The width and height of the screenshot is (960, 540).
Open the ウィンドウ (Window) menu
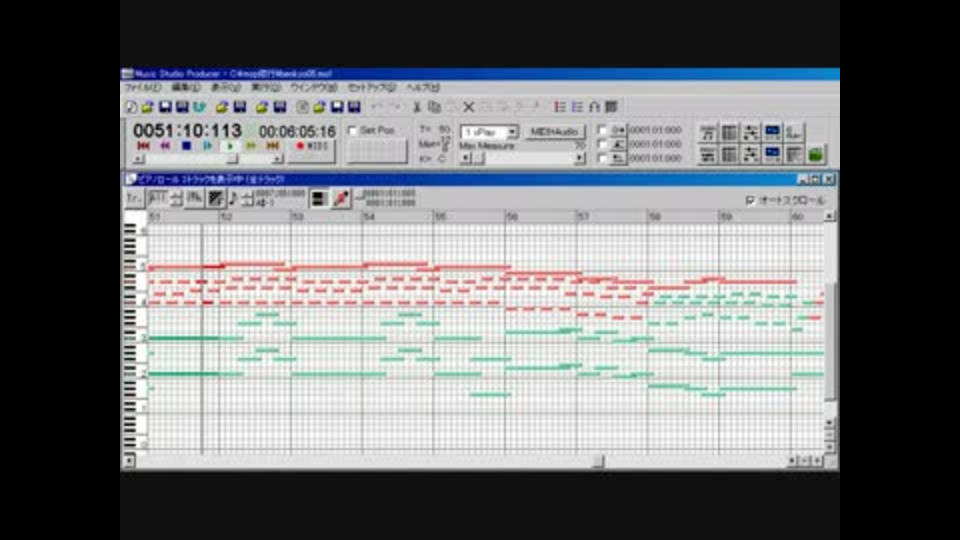[313, 88]
